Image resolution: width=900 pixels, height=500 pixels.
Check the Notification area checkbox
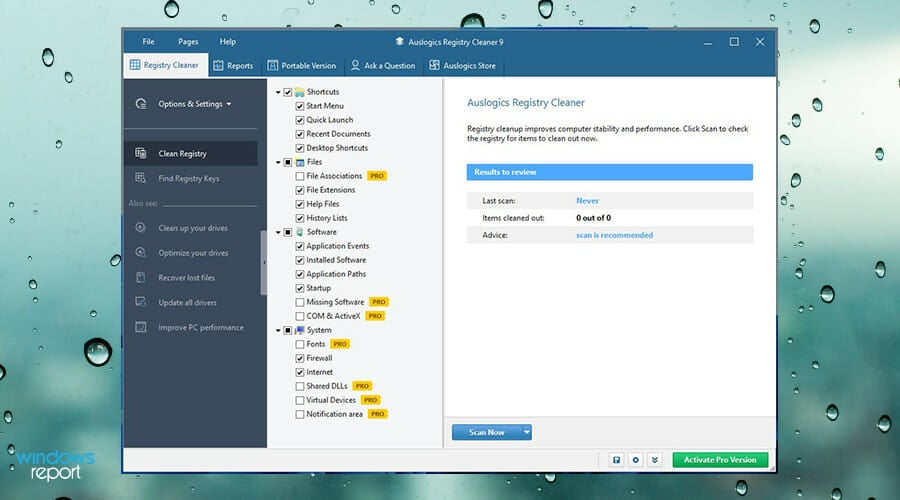coord(300,414)
